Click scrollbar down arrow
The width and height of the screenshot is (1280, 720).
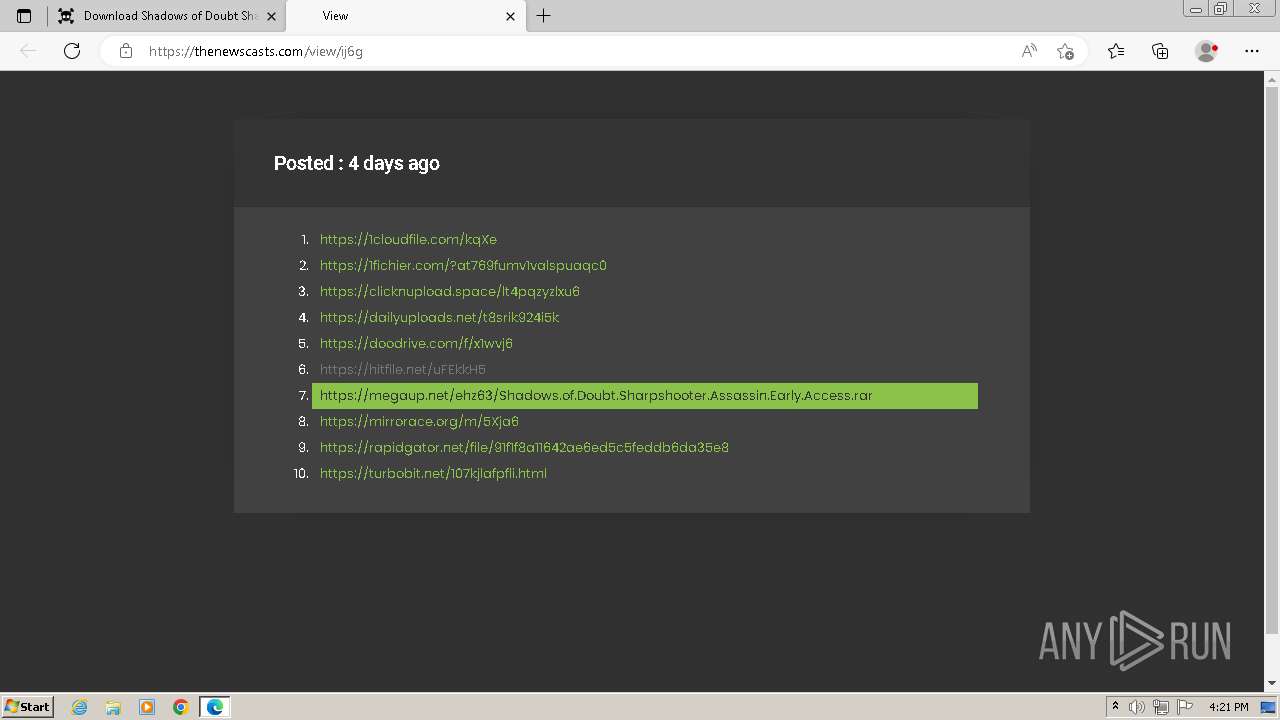click(x=1272, y=684)
